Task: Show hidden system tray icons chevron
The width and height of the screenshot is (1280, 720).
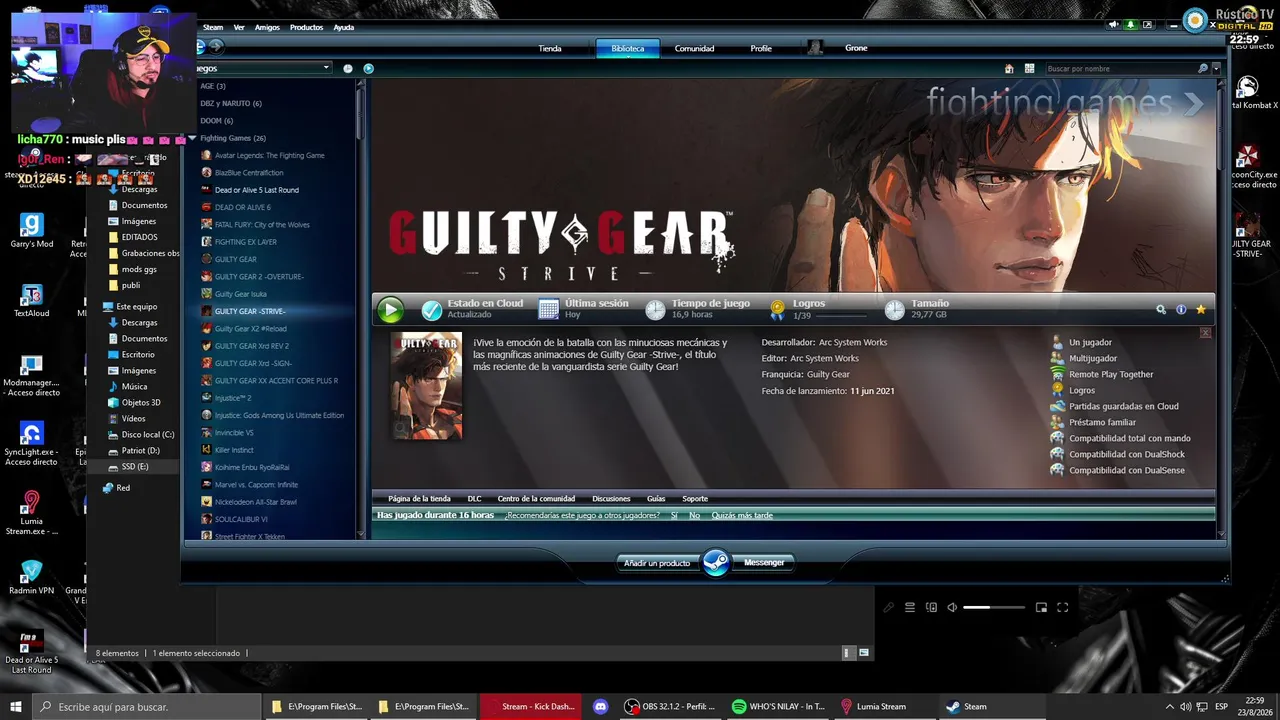Action: point(1169,707)
